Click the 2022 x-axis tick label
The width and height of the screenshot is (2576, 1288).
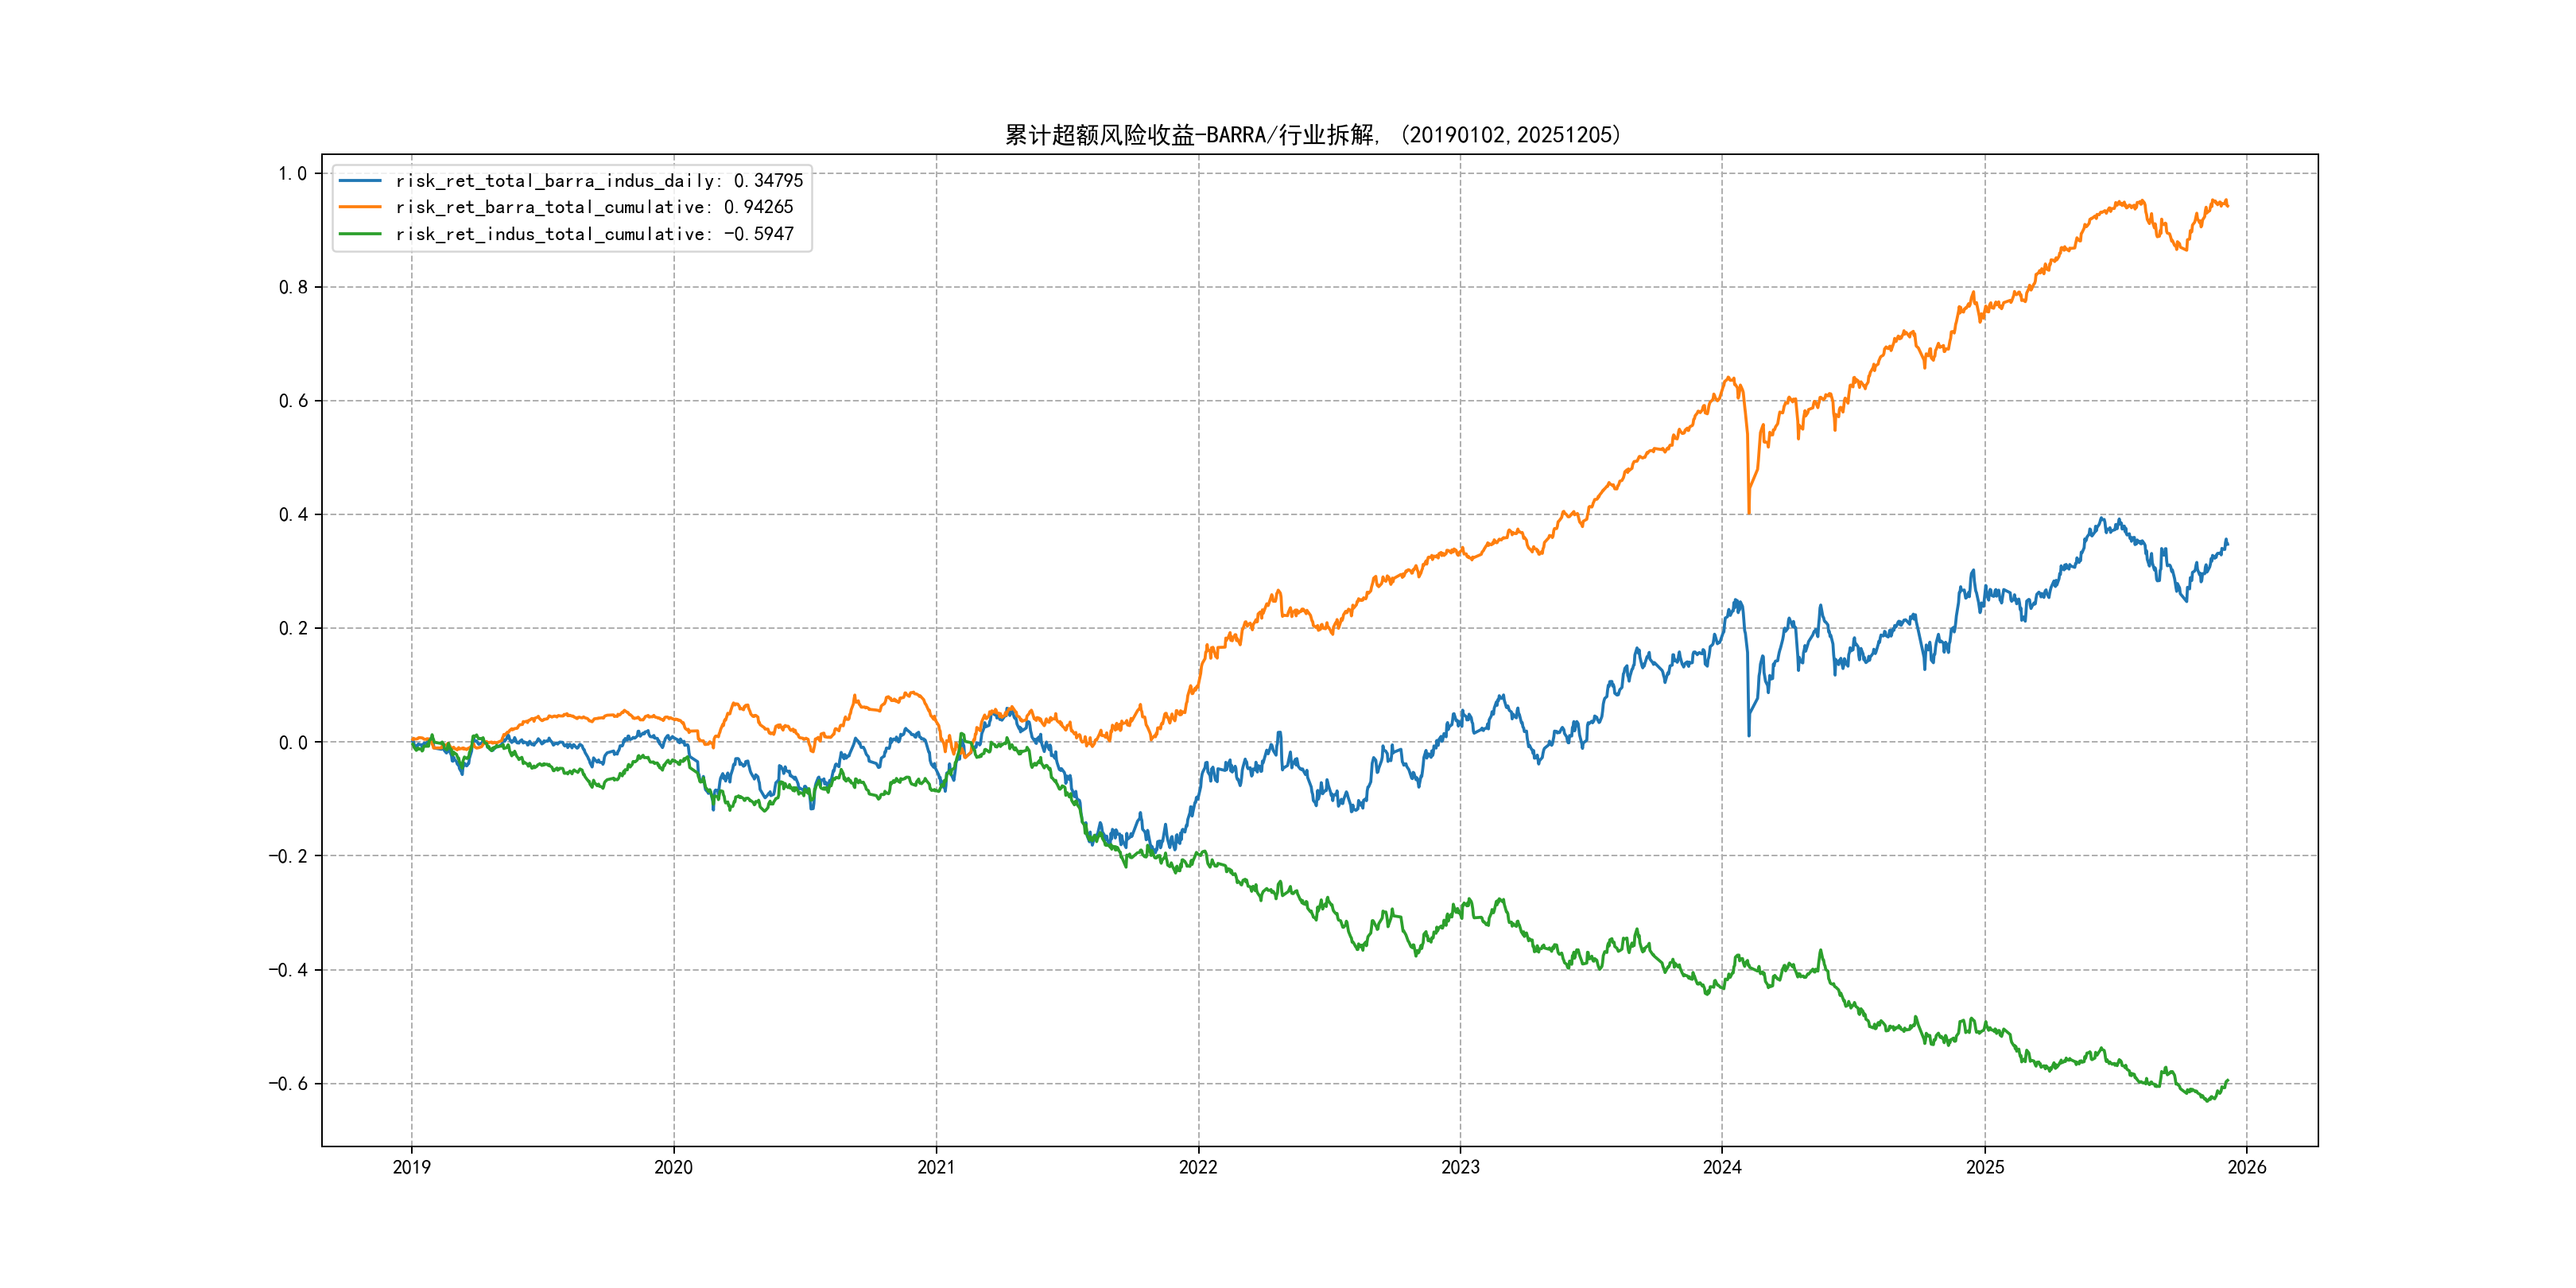pos(1198,1167)
